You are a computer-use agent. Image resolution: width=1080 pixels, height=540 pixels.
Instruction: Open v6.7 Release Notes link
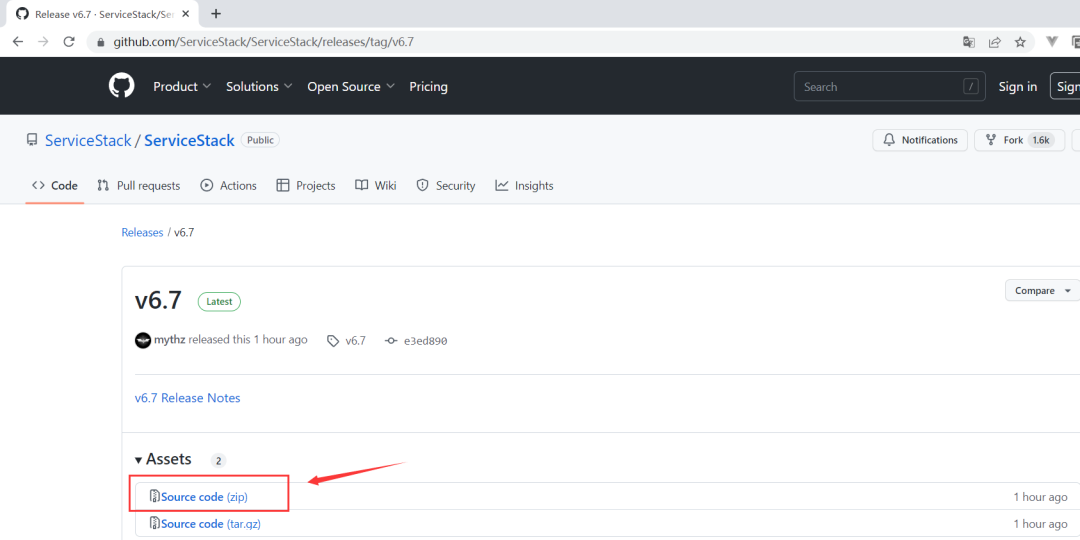(x=187, y=398)
